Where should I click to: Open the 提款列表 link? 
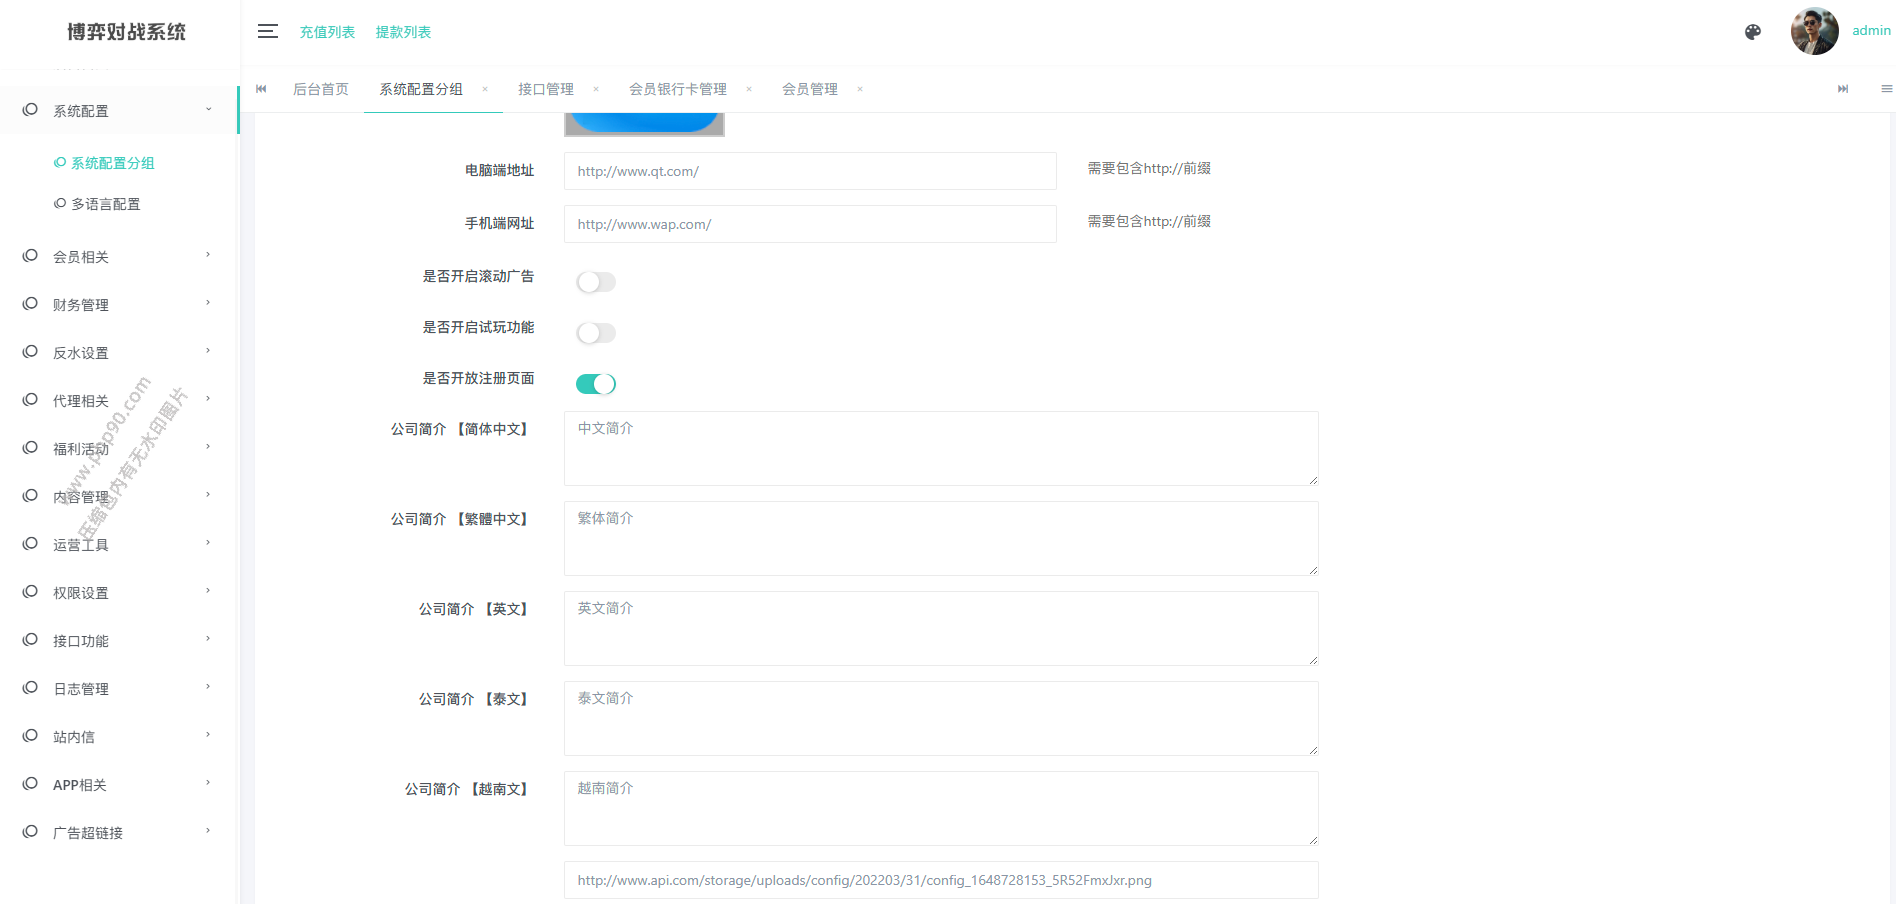click(x=403, y=32)
